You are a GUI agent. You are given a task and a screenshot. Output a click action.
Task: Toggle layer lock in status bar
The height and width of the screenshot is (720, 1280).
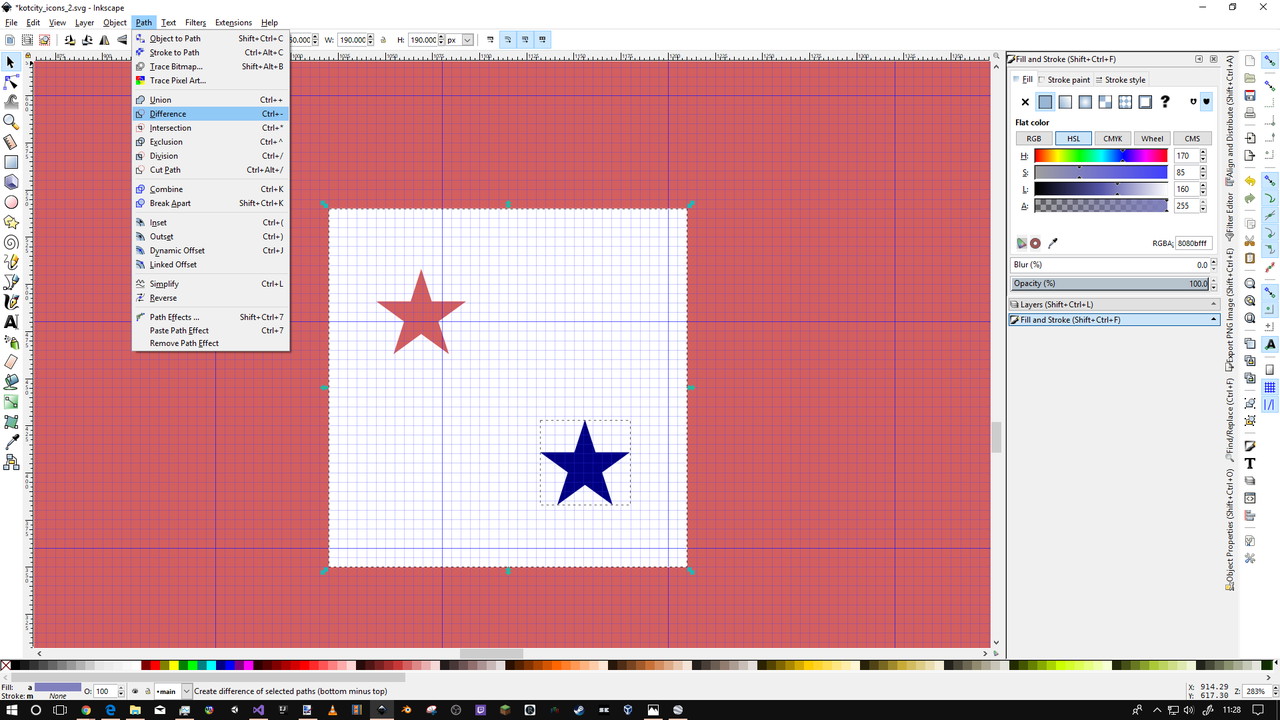click(x=147, y=691)
